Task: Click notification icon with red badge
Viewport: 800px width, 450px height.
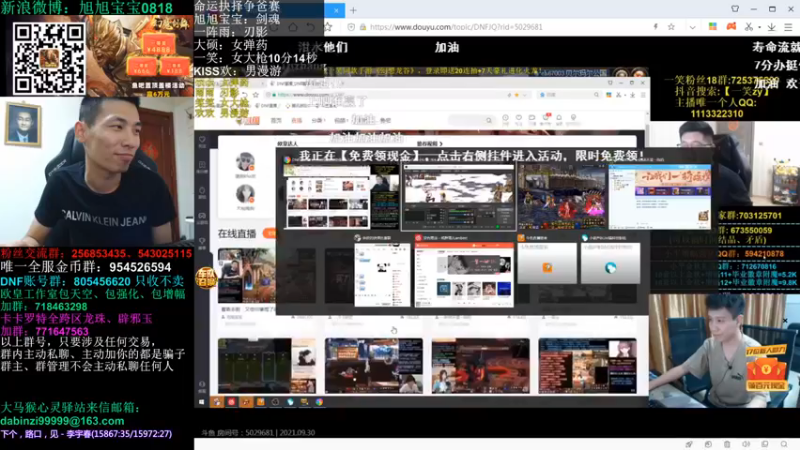Action: click(546, 119)
